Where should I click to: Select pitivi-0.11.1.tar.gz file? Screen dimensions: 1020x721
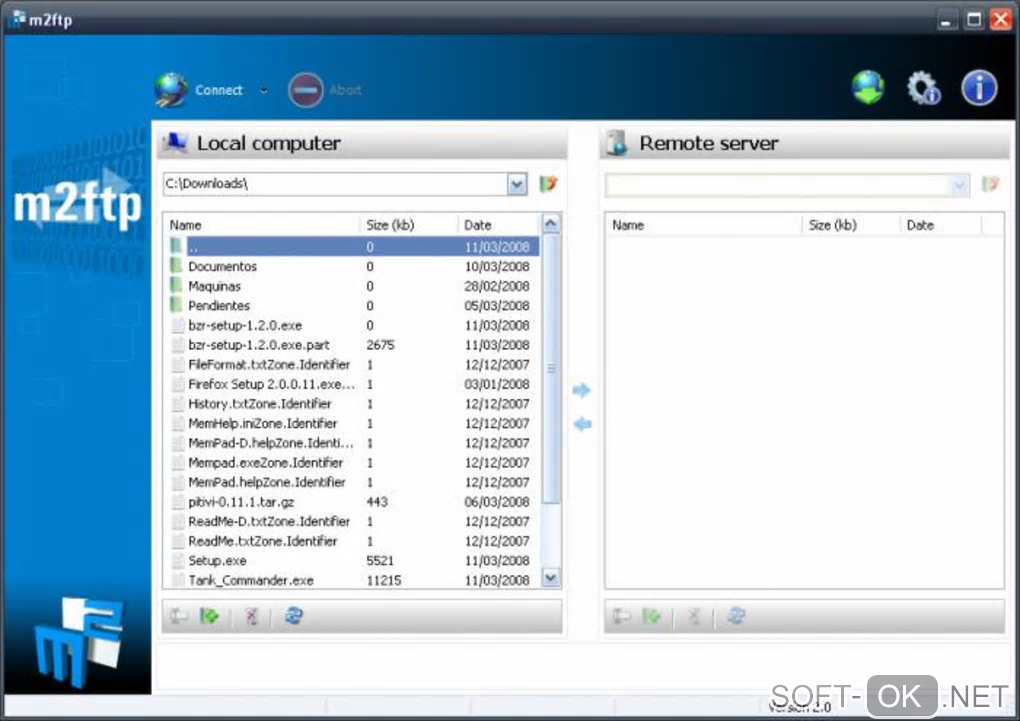353,502
